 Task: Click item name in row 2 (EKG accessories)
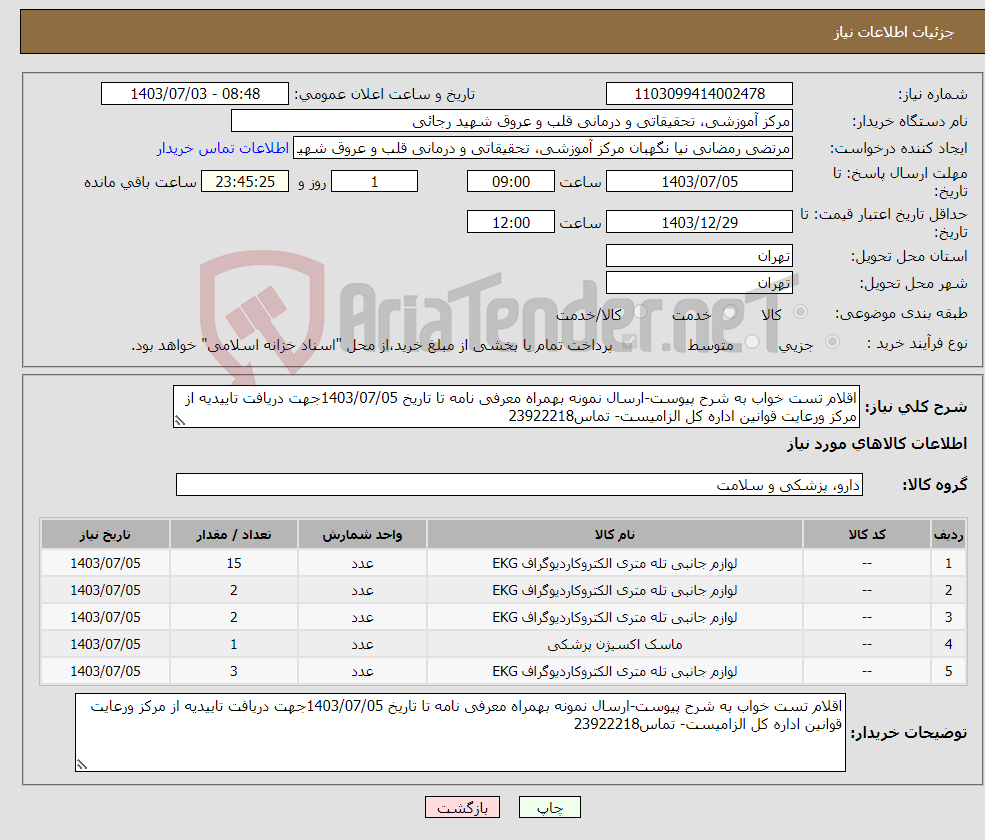tap(615, 590)
